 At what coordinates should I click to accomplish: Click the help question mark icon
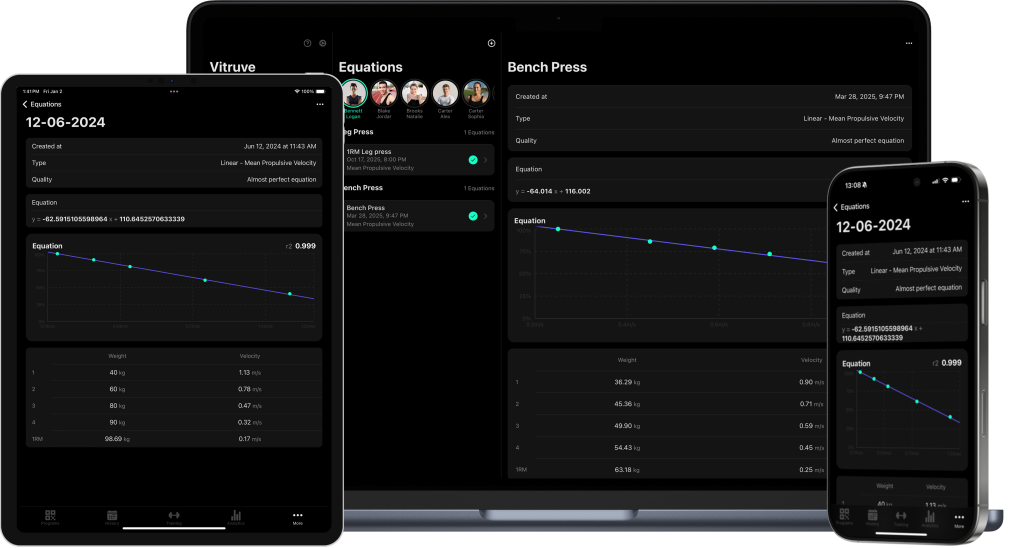307,43
